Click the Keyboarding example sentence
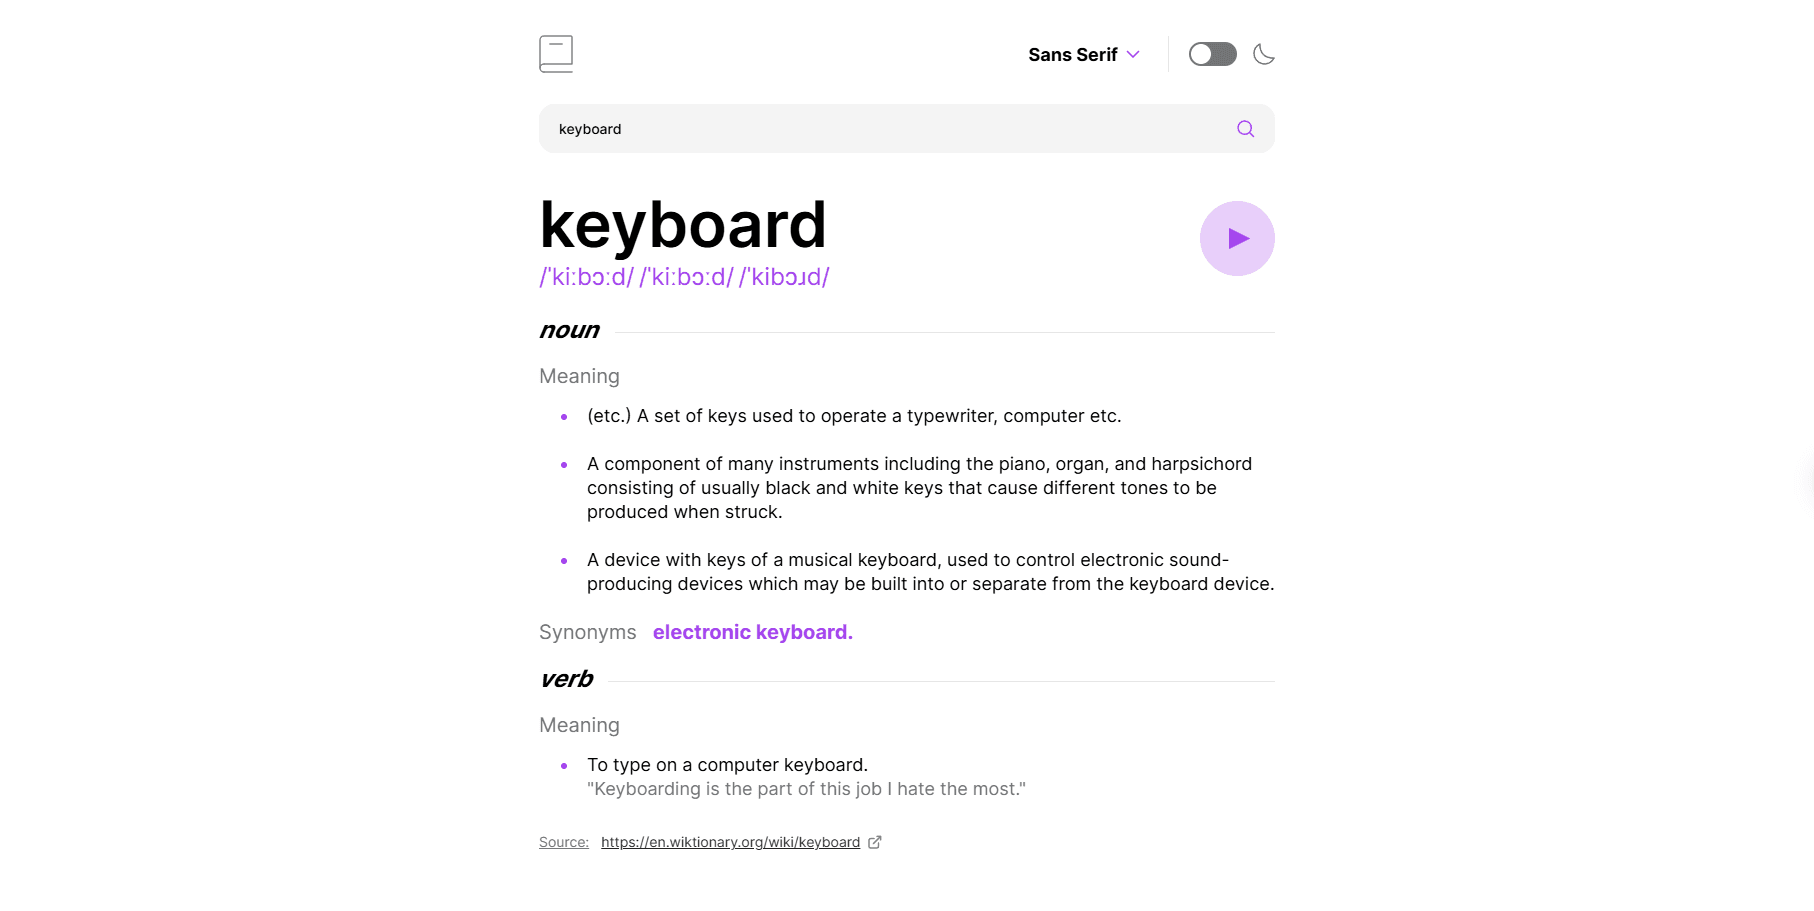Viewport: 1814px width, 911px height. tap(806, 789)
